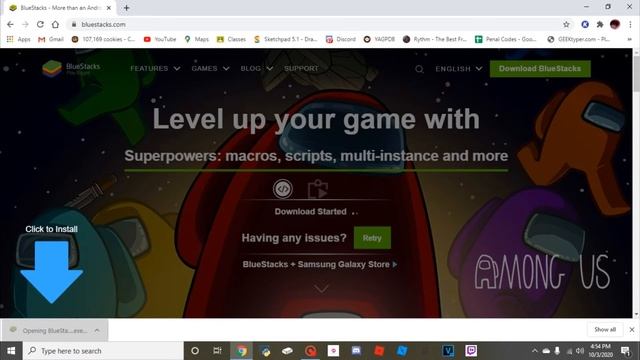Close the BlueStacks browser tab

point(109,8)
